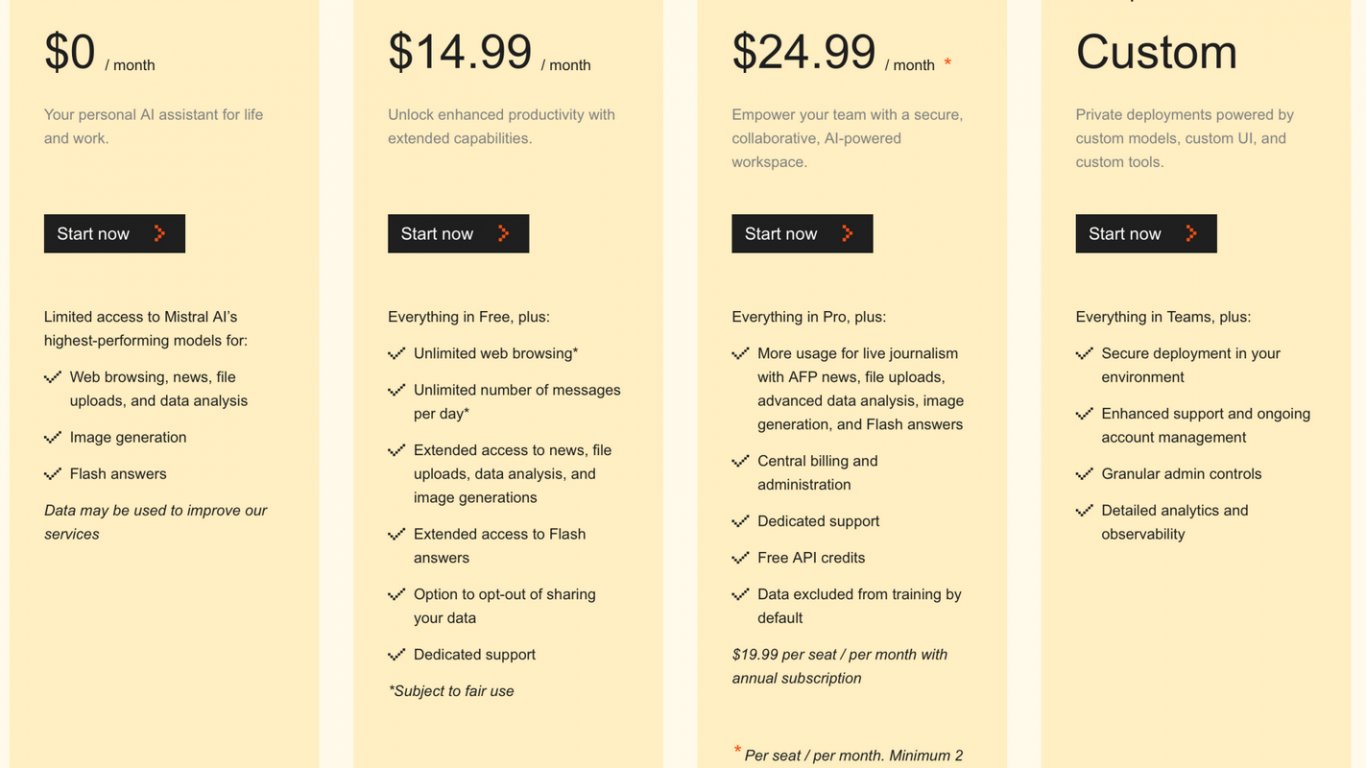Image resolution: width=1366 pixels, height=768 pixels.
Task: Click the checkmark next to Unlimited web browsing
Action: (x=397, y=354)
